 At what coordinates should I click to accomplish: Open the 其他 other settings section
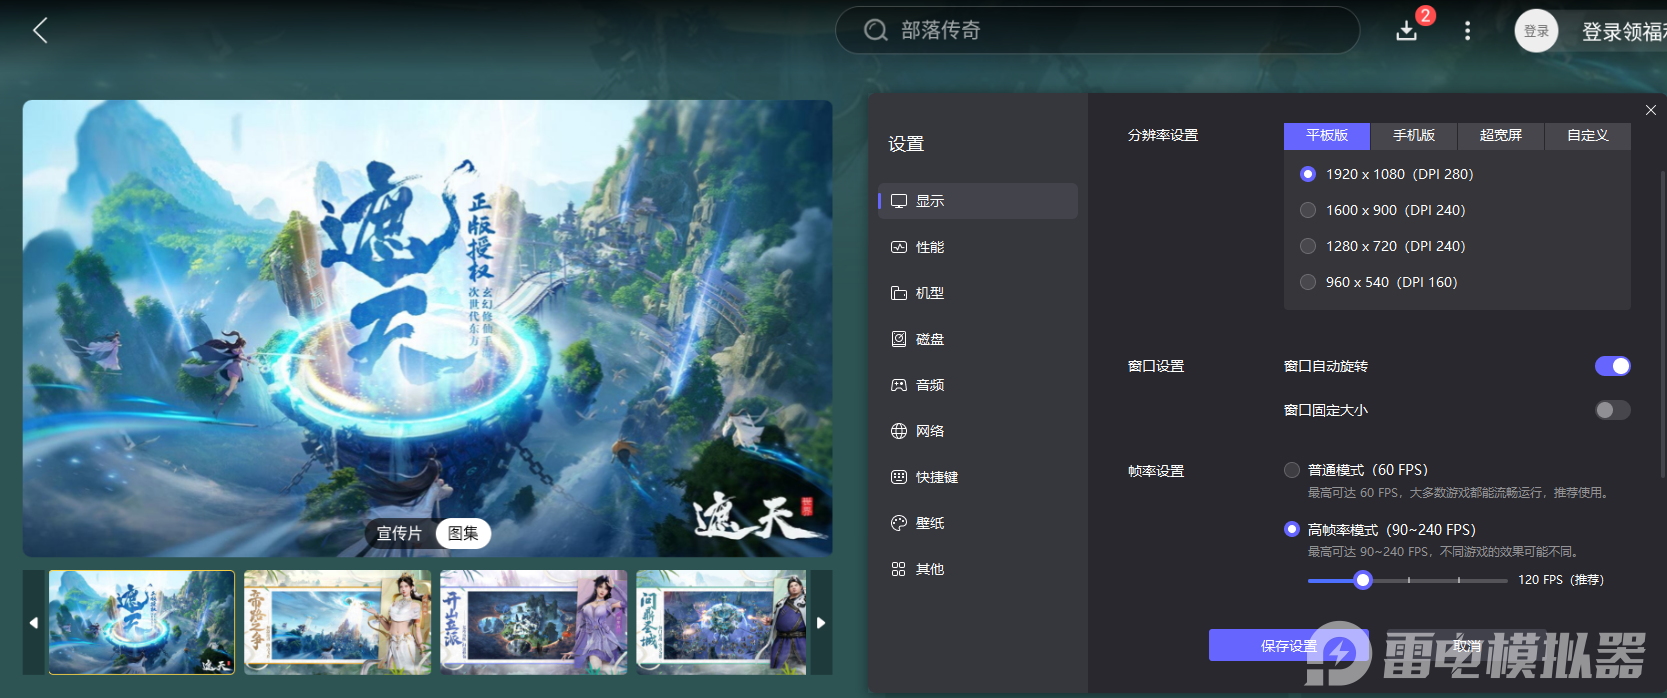[978, 569]
